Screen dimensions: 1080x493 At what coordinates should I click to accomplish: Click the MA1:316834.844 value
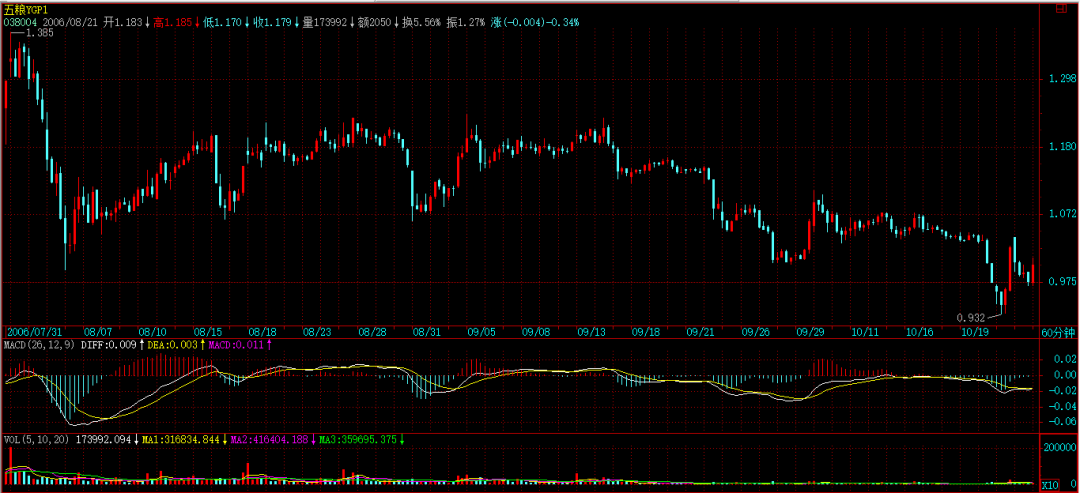[180, 439]
